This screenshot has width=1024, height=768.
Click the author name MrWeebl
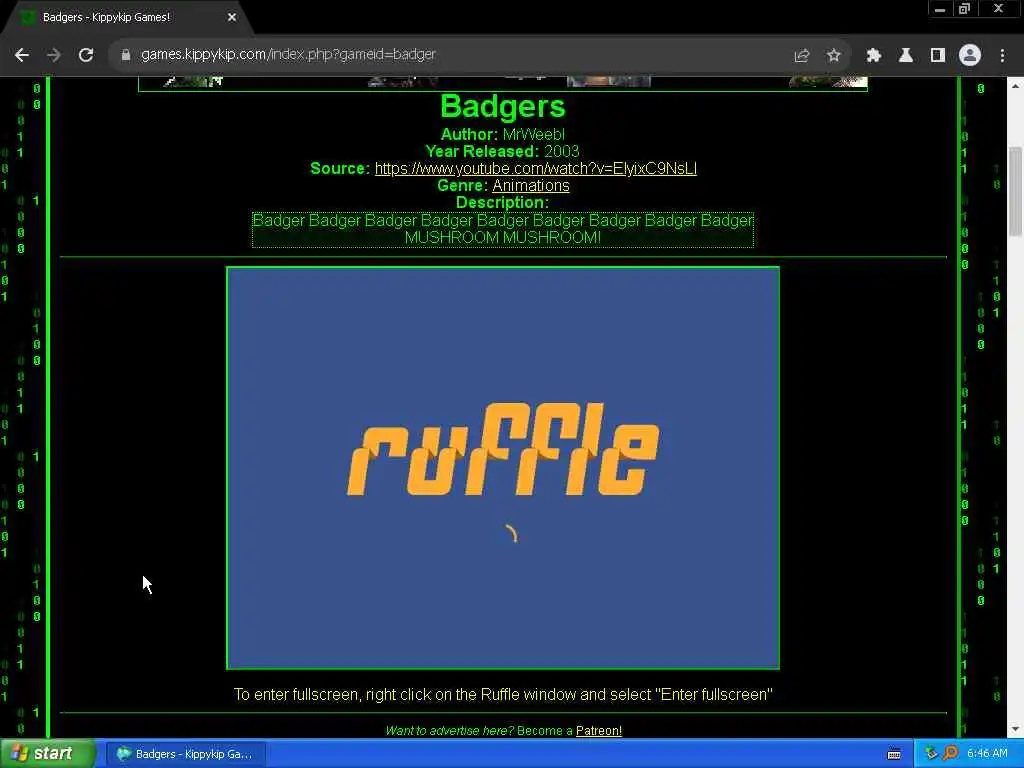(534, 135)
